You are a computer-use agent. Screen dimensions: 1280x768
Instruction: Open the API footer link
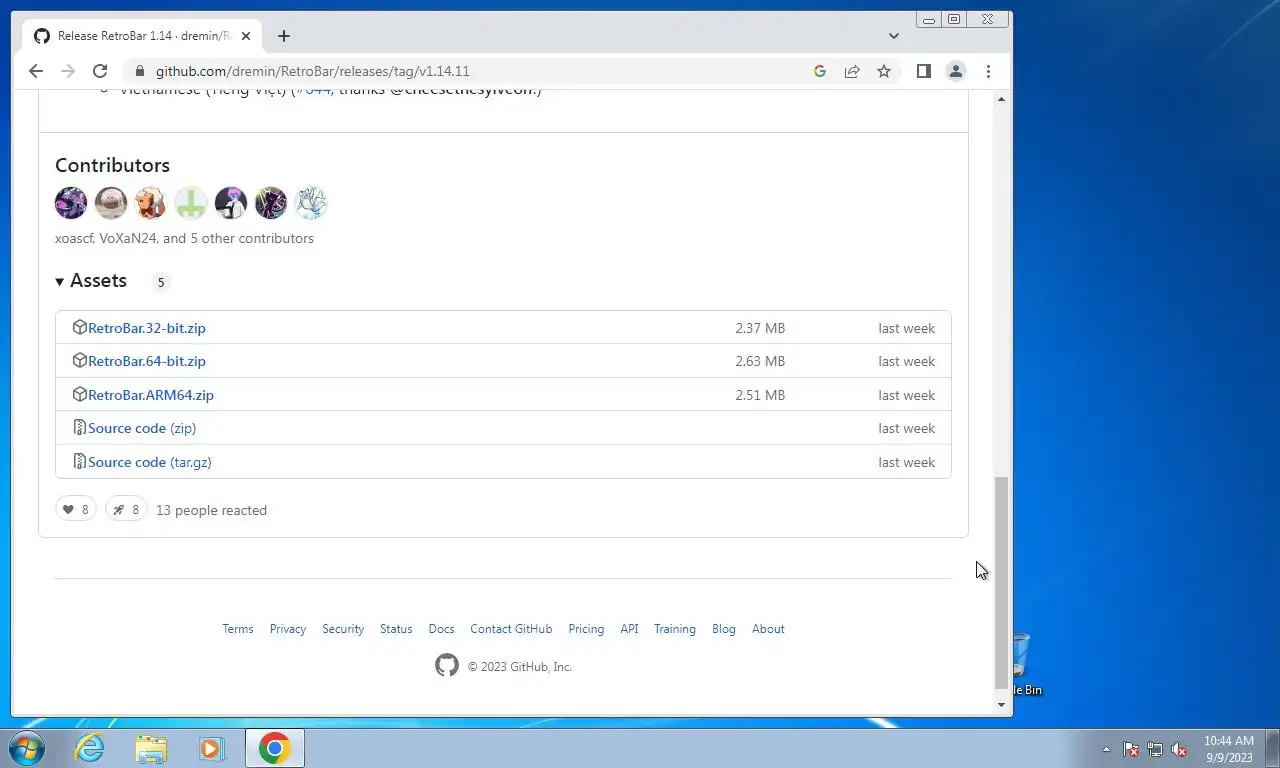click(x=629, y=629)
